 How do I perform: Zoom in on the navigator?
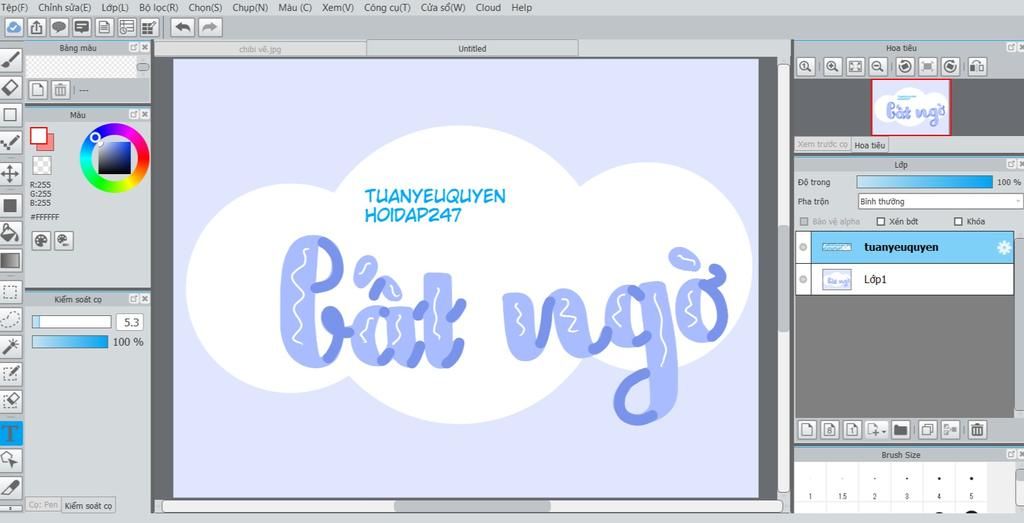(x=832, y=66)
